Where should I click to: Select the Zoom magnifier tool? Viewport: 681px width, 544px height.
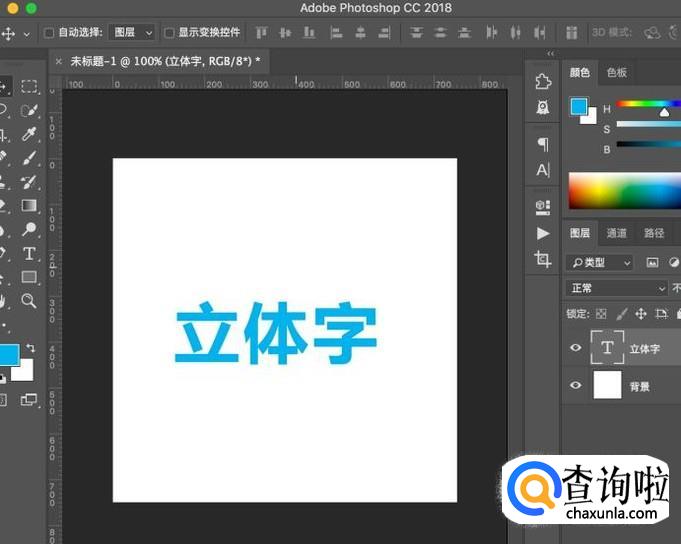(x=29, y=300)
